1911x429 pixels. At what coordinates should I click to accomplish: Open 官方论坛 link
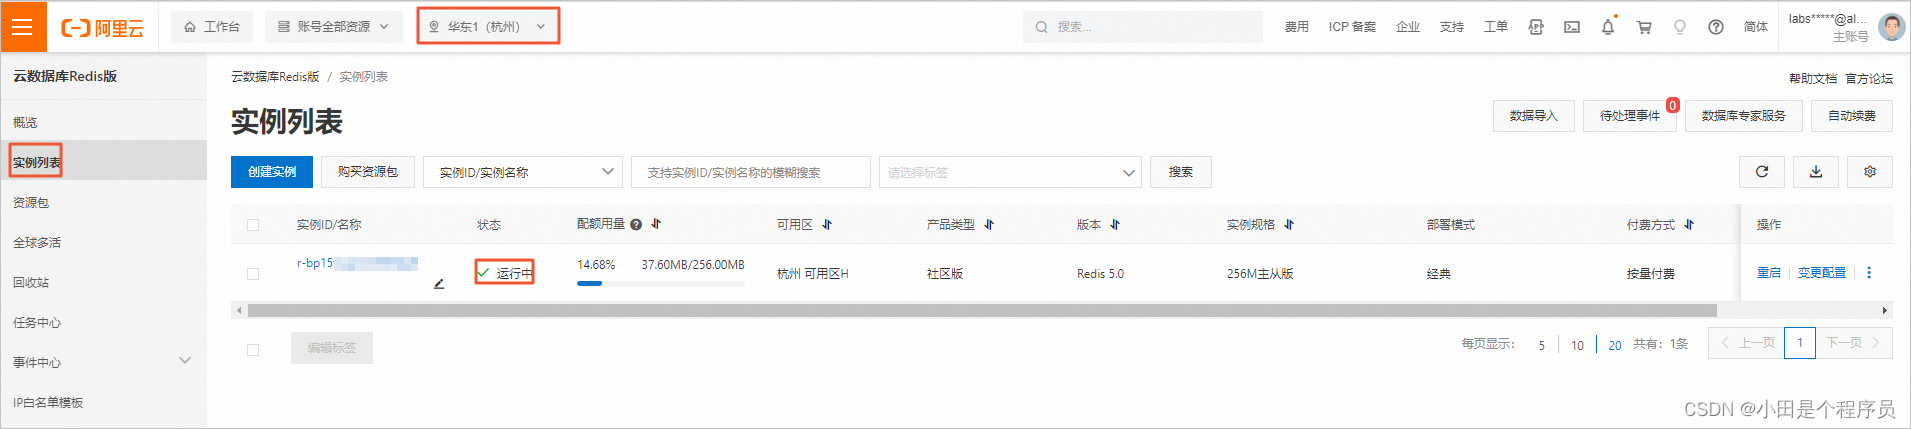[x=1868, y=78]
